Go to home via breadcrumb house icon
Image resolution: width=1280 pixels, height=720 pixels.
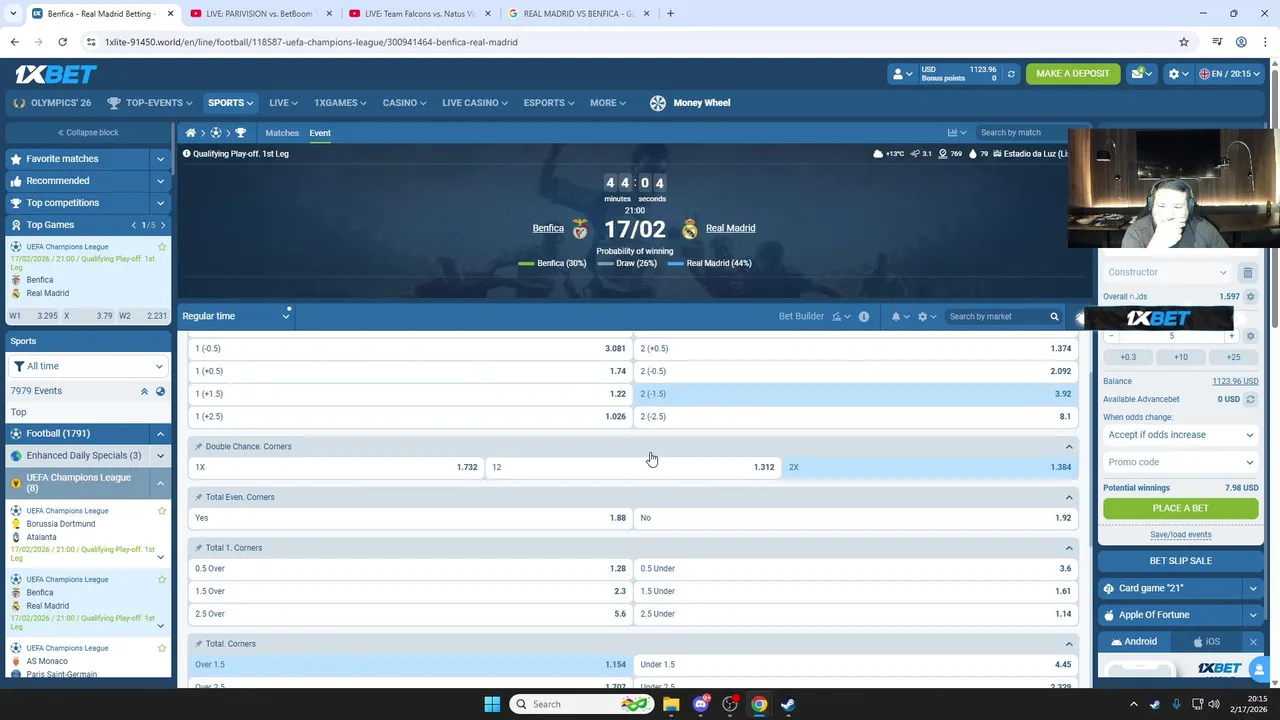coord(190,133)
